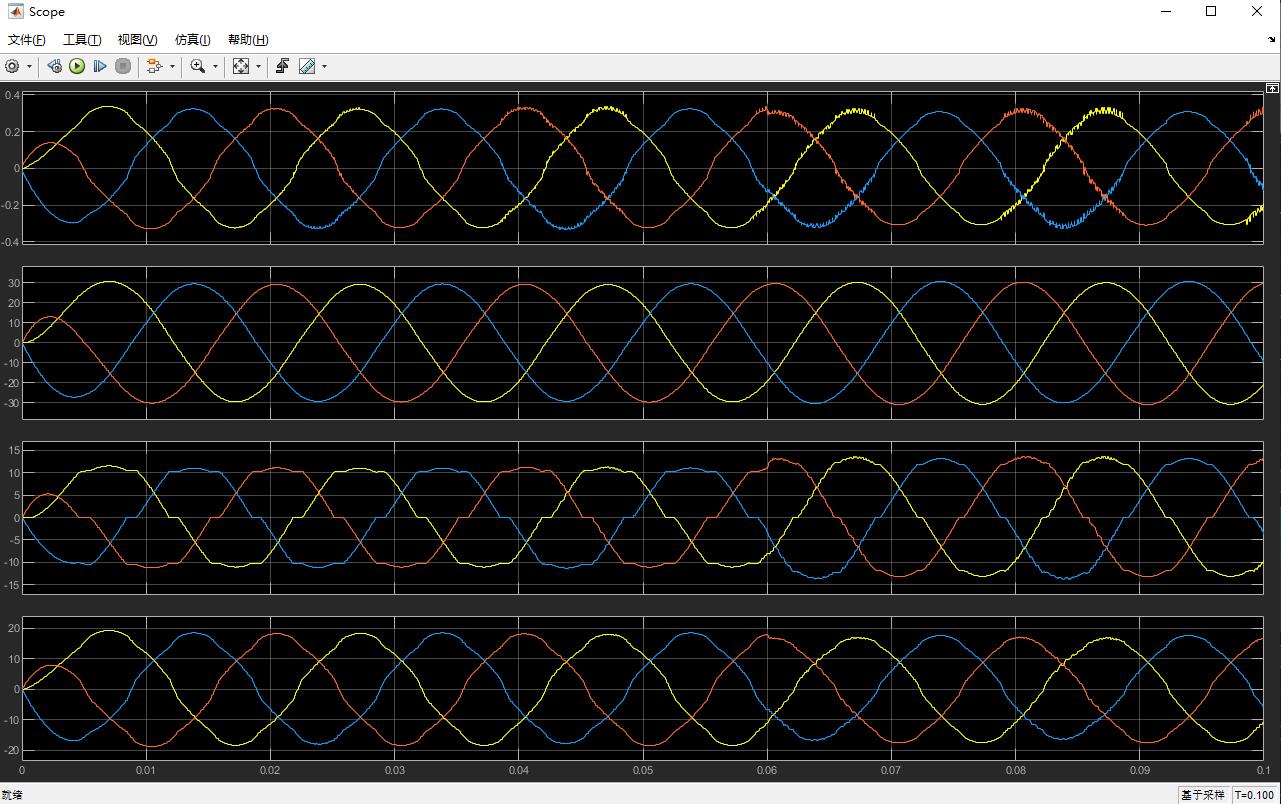Click the 0.05 time axis label
Viewport: 1281px width, 804px height.
642,771
